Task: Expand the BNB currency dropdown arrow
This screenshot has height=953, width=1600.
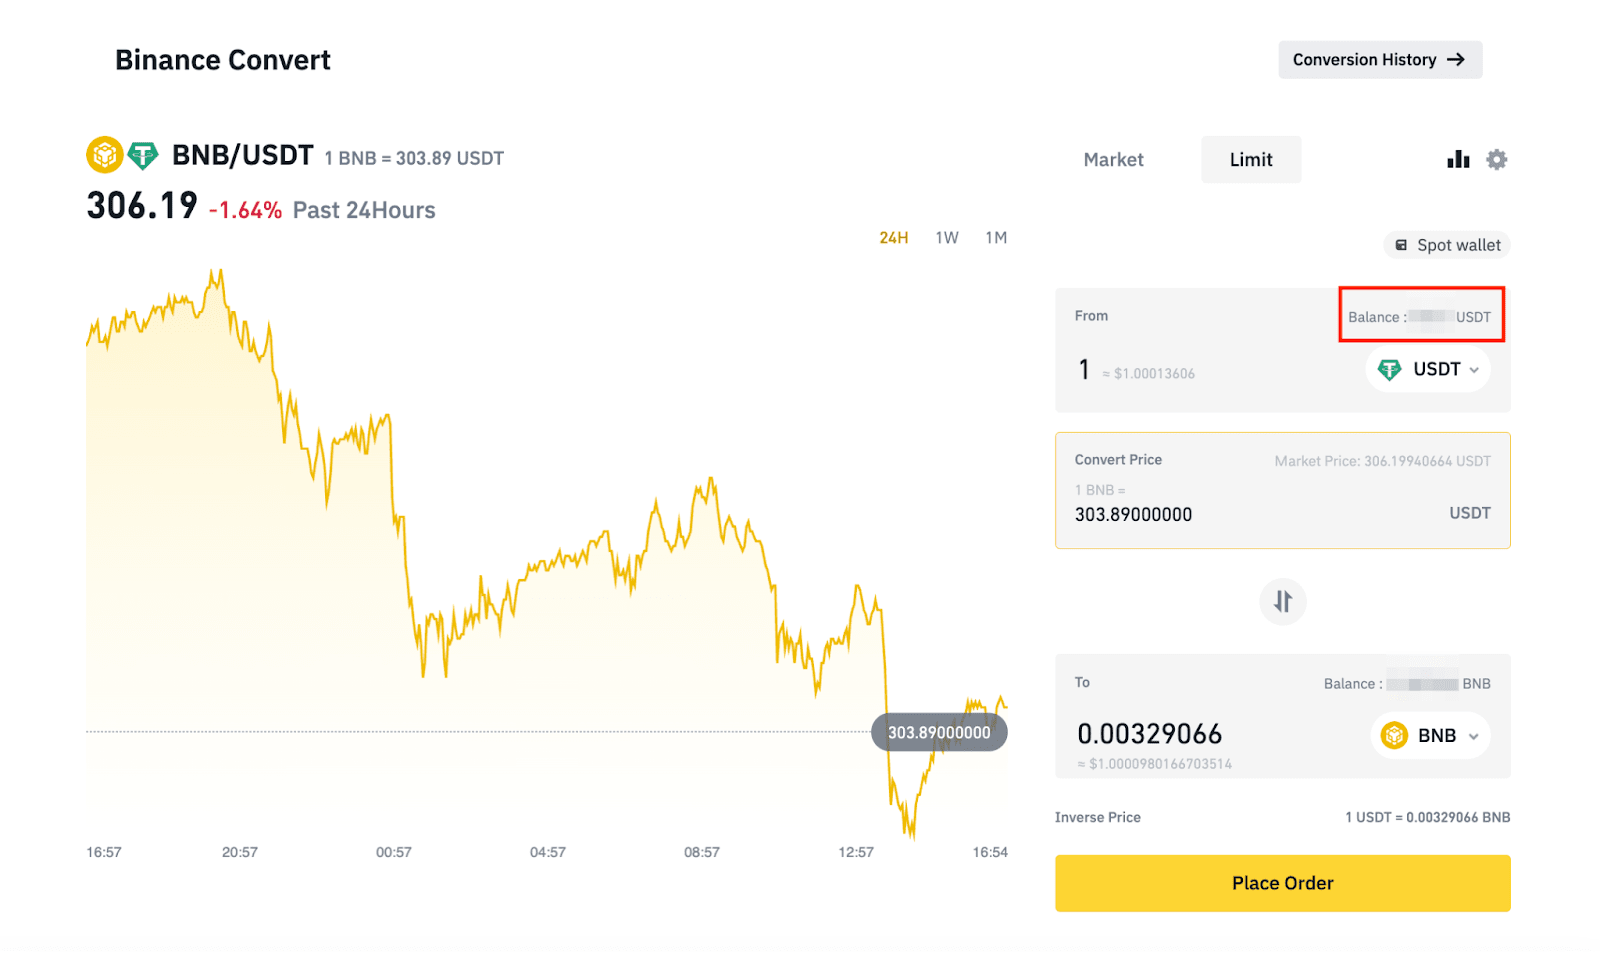Action: [x=1473, y=736]
